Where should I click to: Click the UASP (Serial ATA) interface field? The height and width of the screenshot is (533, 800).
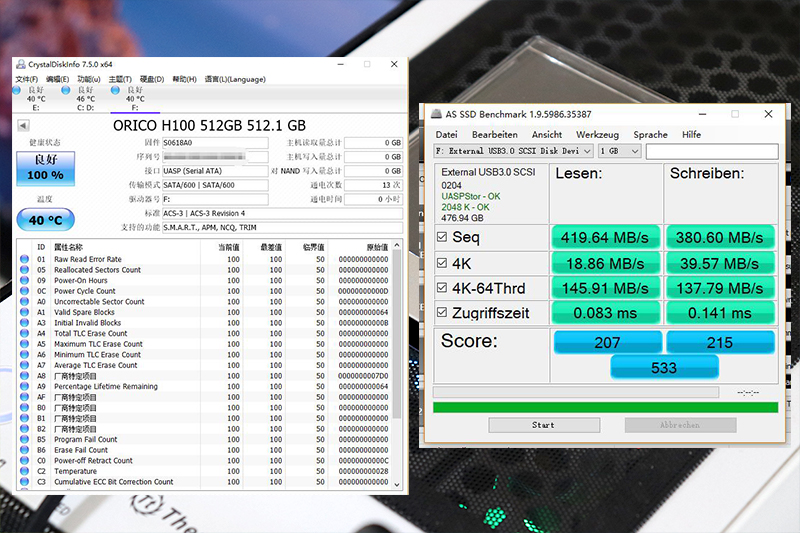click(x=215, y=171)
